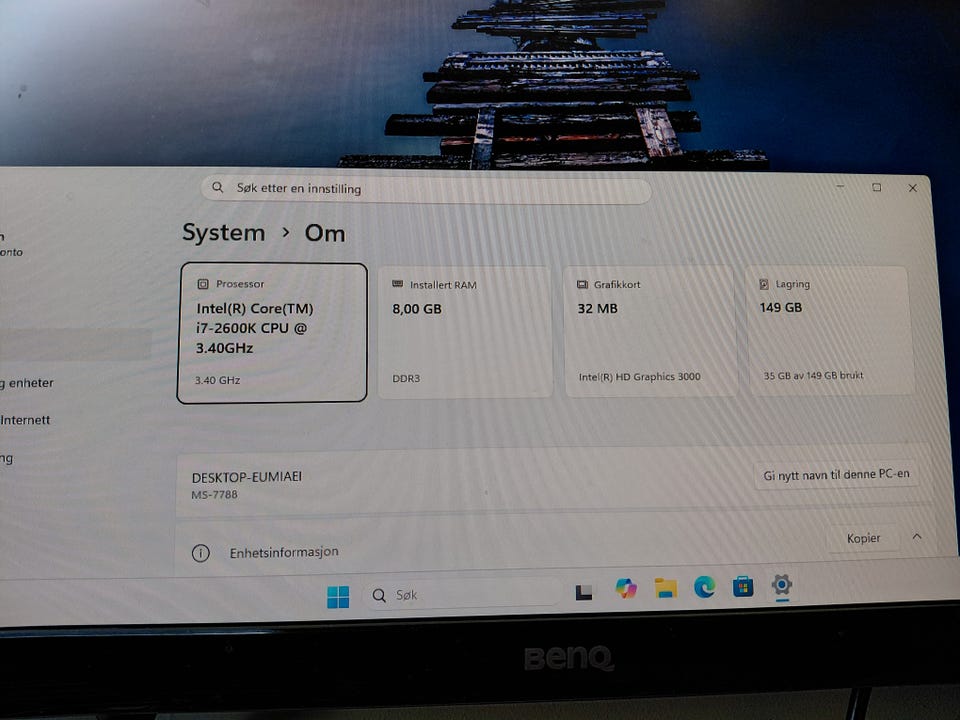Click the Enhetsinformasjon info icon

(201, 553)
